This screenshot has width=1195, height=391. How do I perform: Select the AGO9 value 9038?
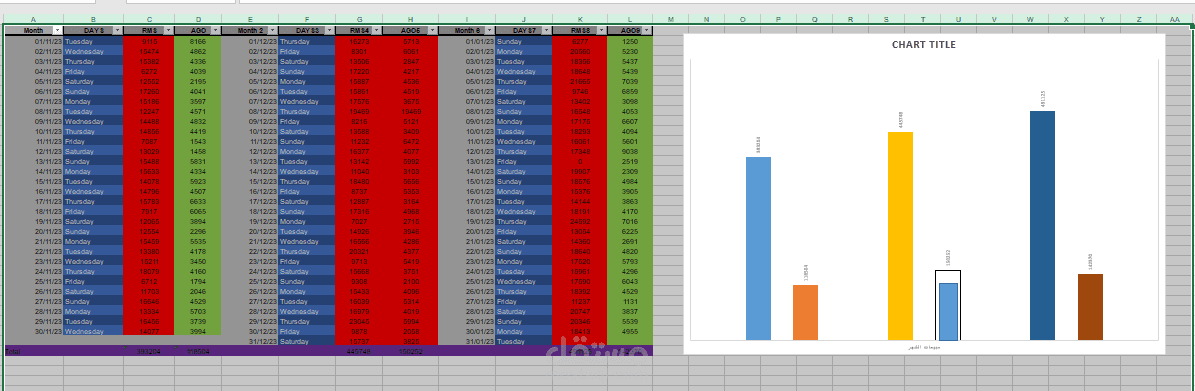coord(630,152)
